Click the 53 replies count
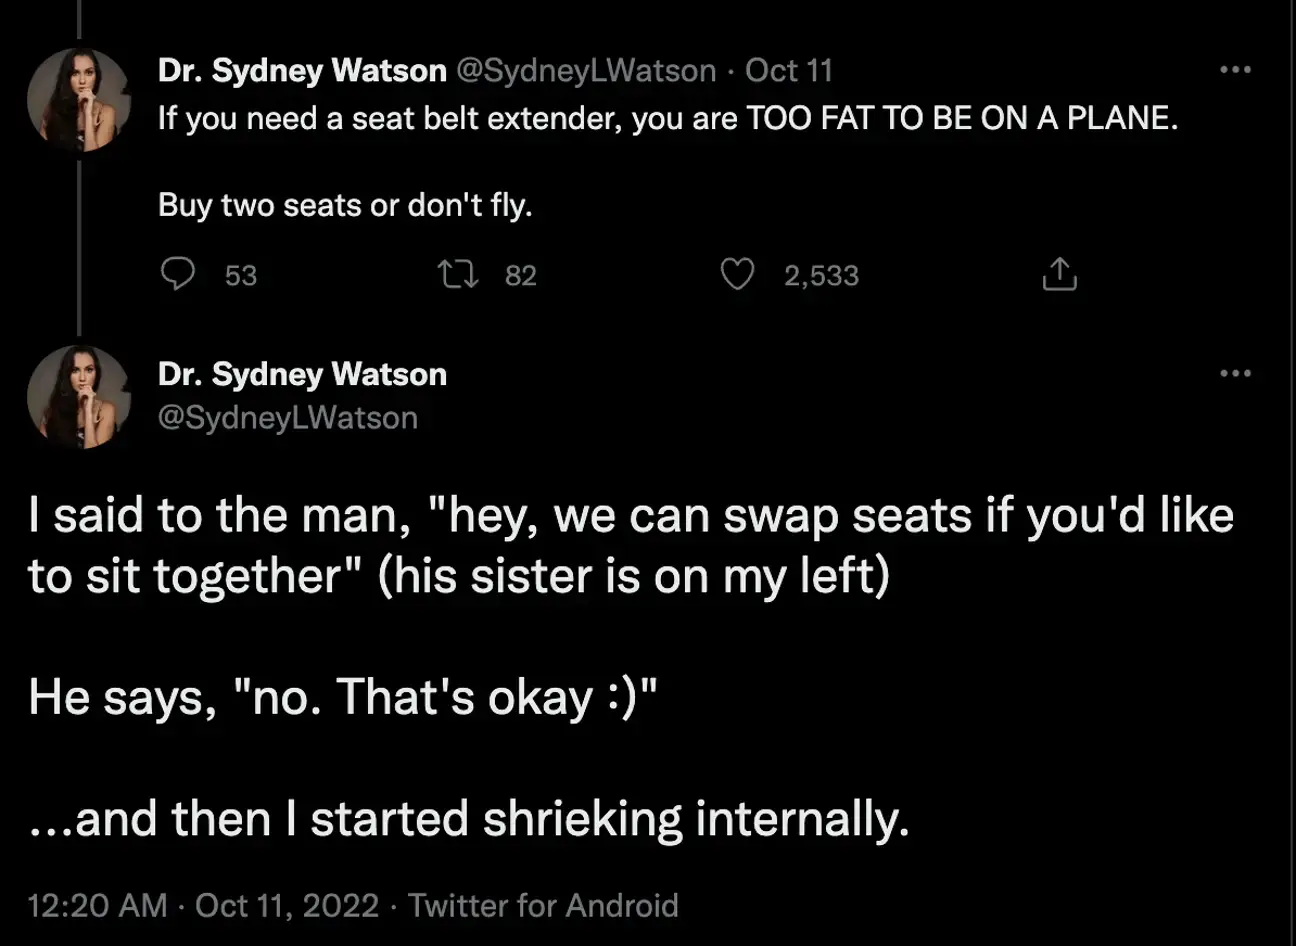1296x946 pixels. point(240,275)
